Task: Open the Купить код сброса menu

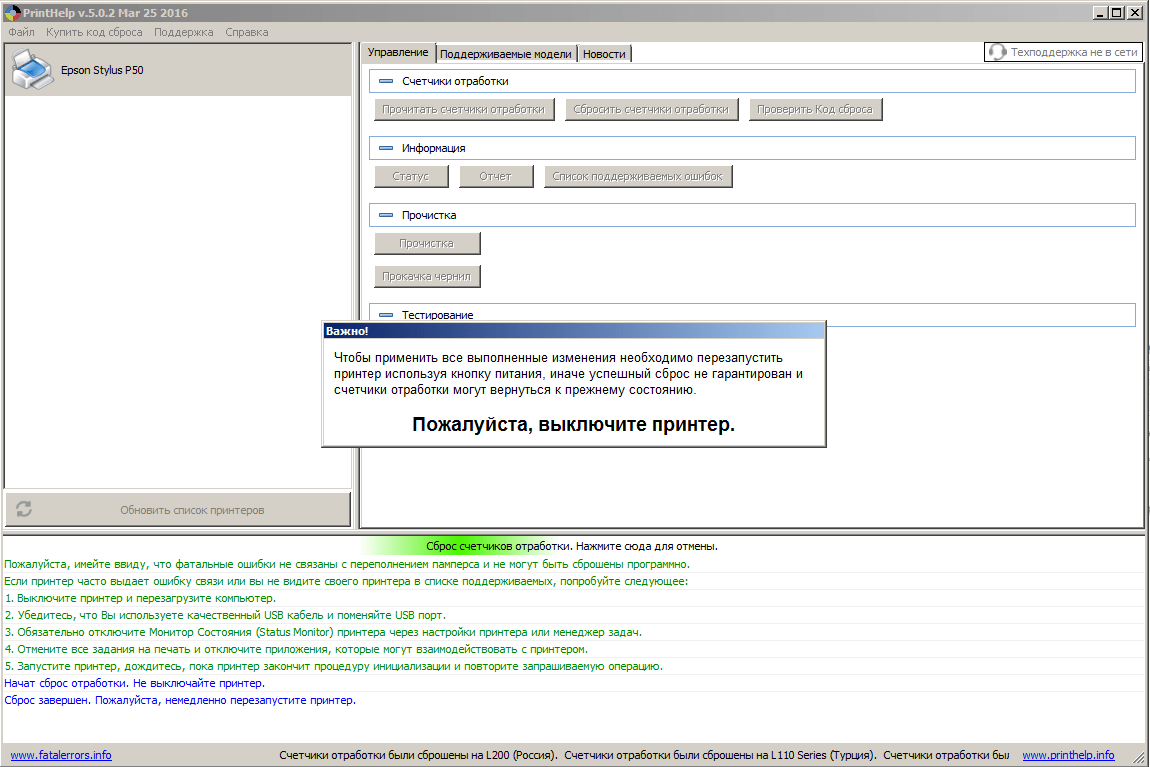Action: point(94,32)
